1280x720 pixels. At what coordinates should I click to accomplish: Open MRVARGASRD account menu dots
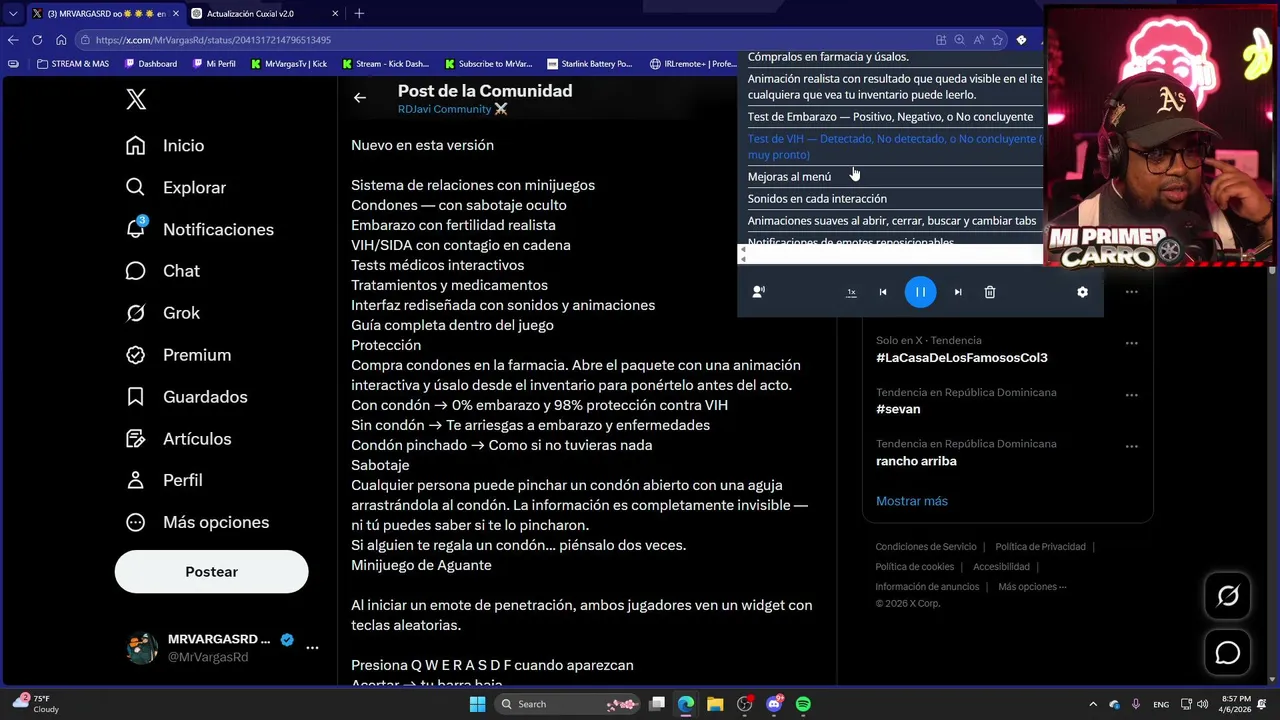tap(312, 648)
